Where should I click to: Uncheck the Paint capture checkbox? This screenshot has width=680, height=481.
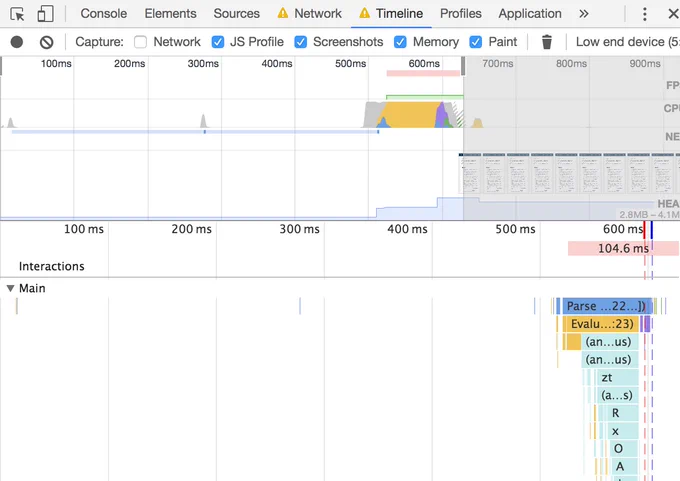476,42
